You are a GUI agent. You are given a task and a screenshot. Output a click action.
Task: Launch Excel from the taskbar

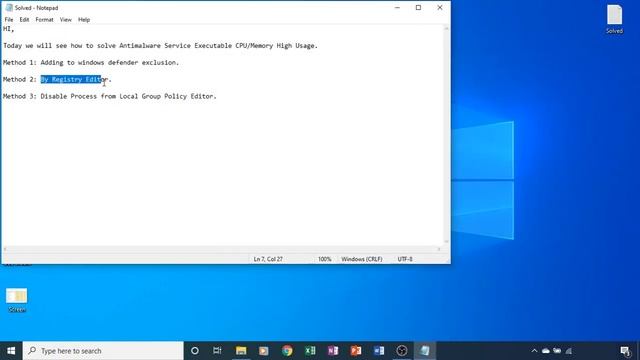point(310,351)
